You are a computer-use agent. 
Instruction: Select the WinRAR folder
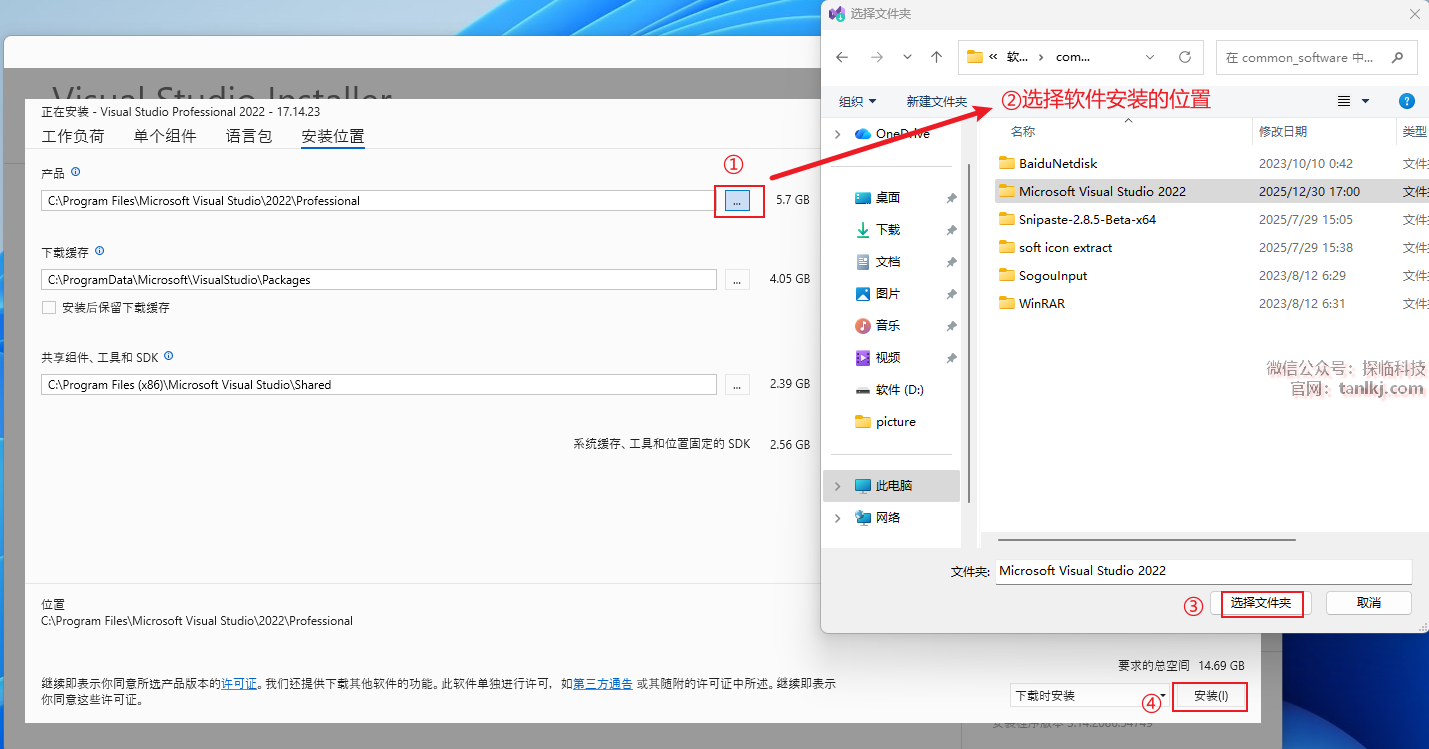[1042, 303]
